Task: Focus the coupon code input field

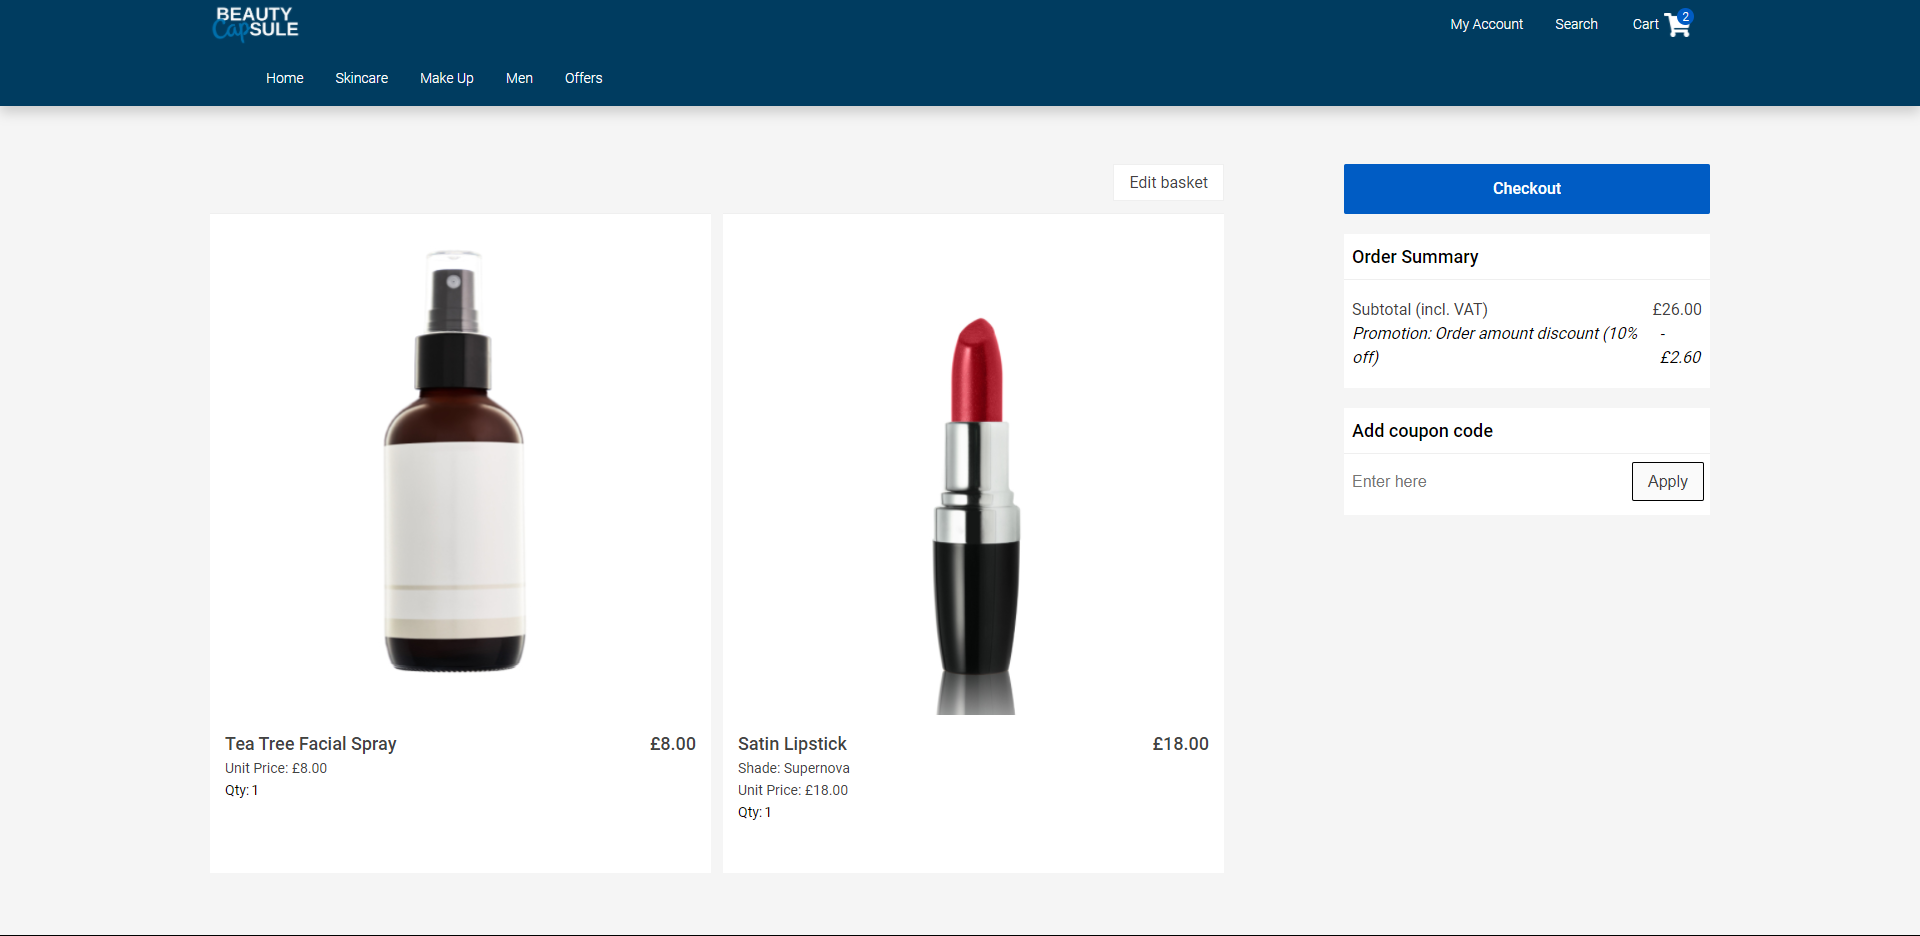Action: click(x=1485, y=481)
